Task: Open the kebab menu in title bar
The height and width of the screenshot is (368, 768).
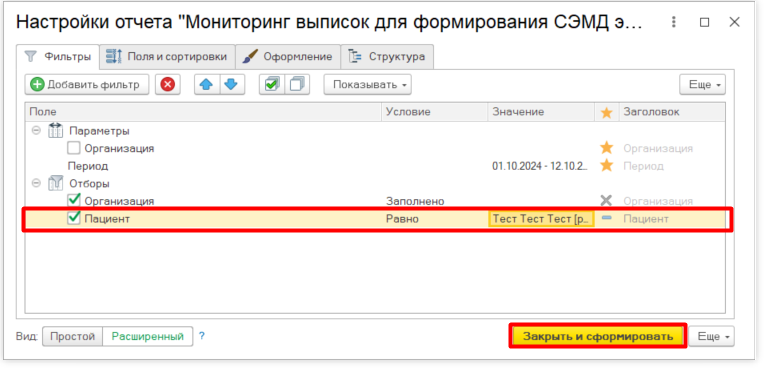Action: pos(674,22)
